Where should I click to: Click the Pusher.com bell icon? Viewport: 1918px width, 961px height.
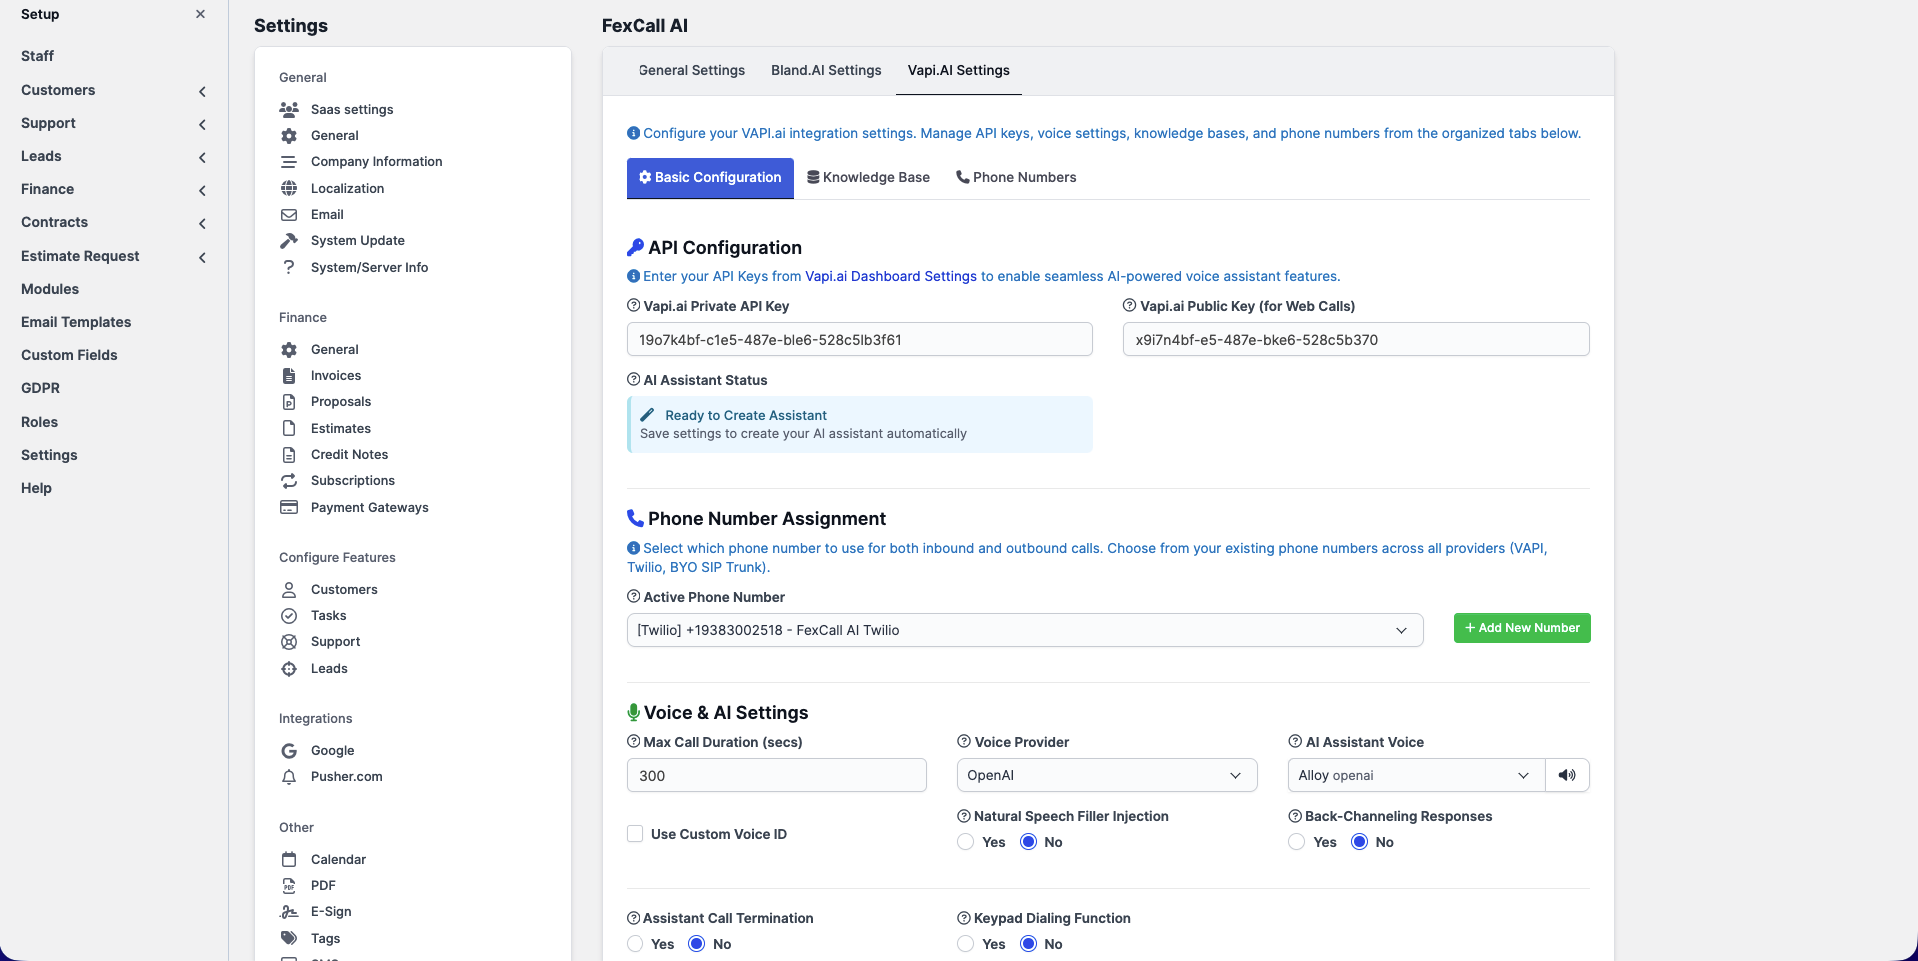click(x=289, y=777)
